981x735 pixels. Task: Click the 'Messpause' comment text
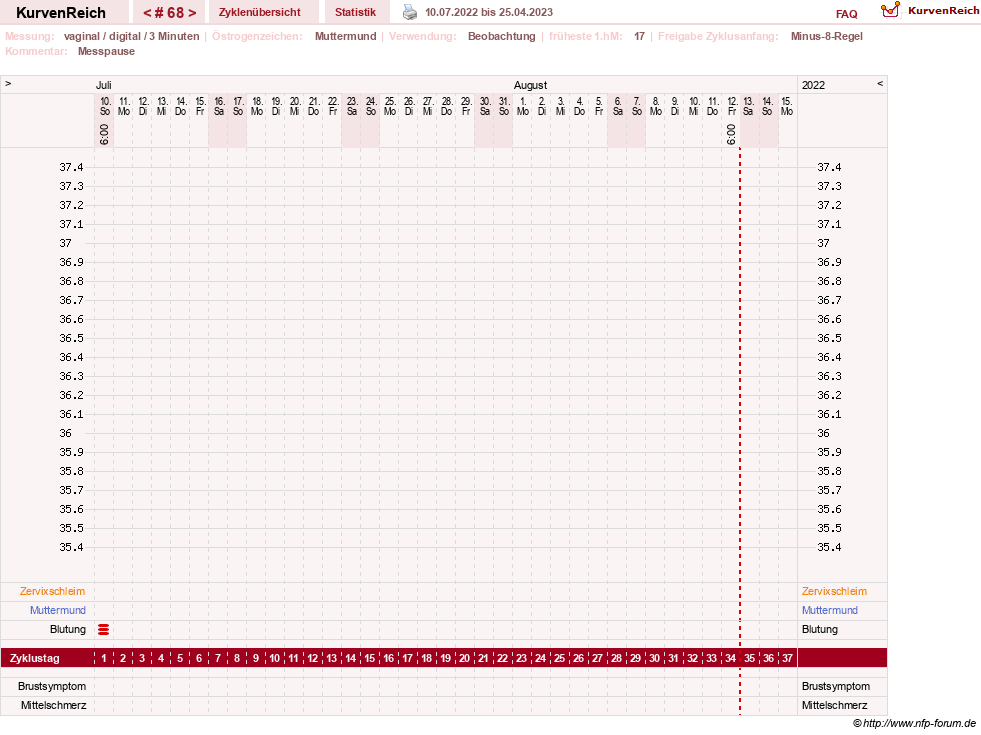(x=106, y=51)
